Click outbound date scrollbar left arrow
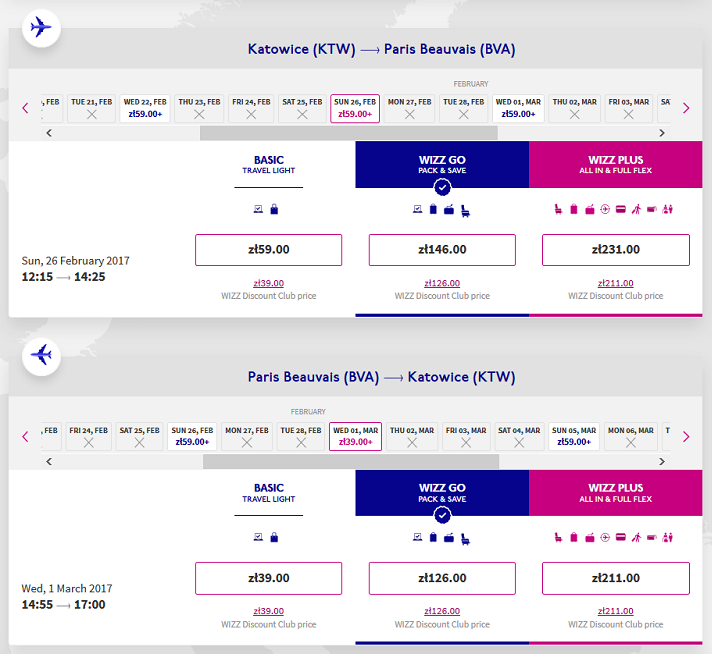Viewport: 712px width, 654px height. click(x=49, y=133)
